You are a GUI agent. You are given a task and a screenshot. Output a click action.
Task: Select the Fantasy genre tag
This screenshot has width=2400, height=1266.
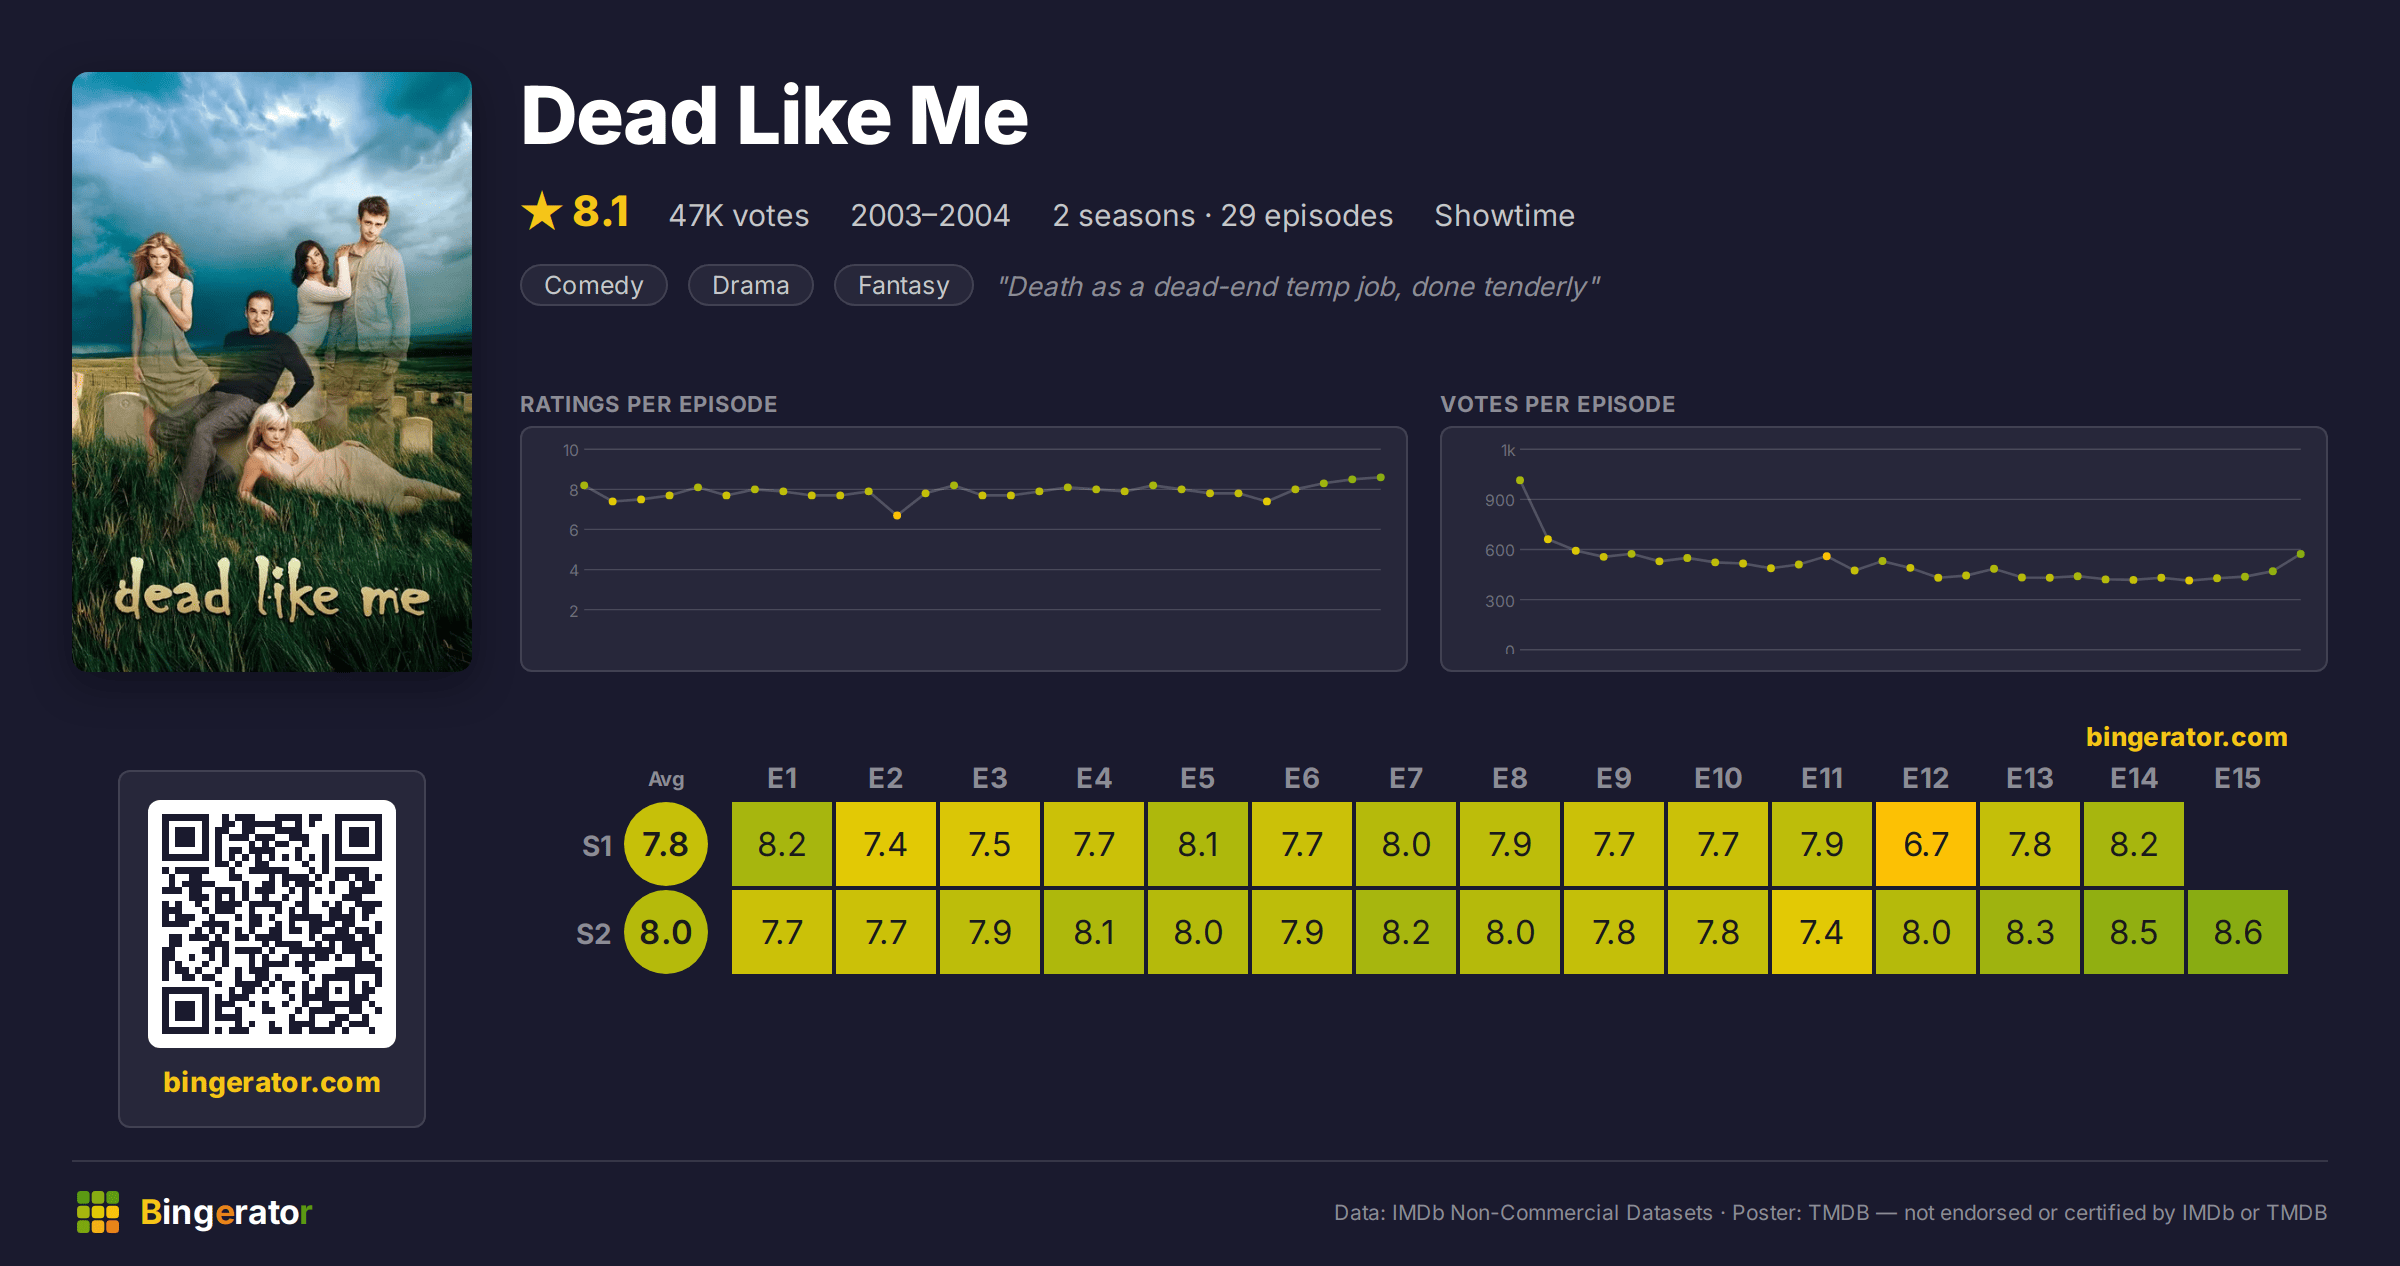point(904,285)
